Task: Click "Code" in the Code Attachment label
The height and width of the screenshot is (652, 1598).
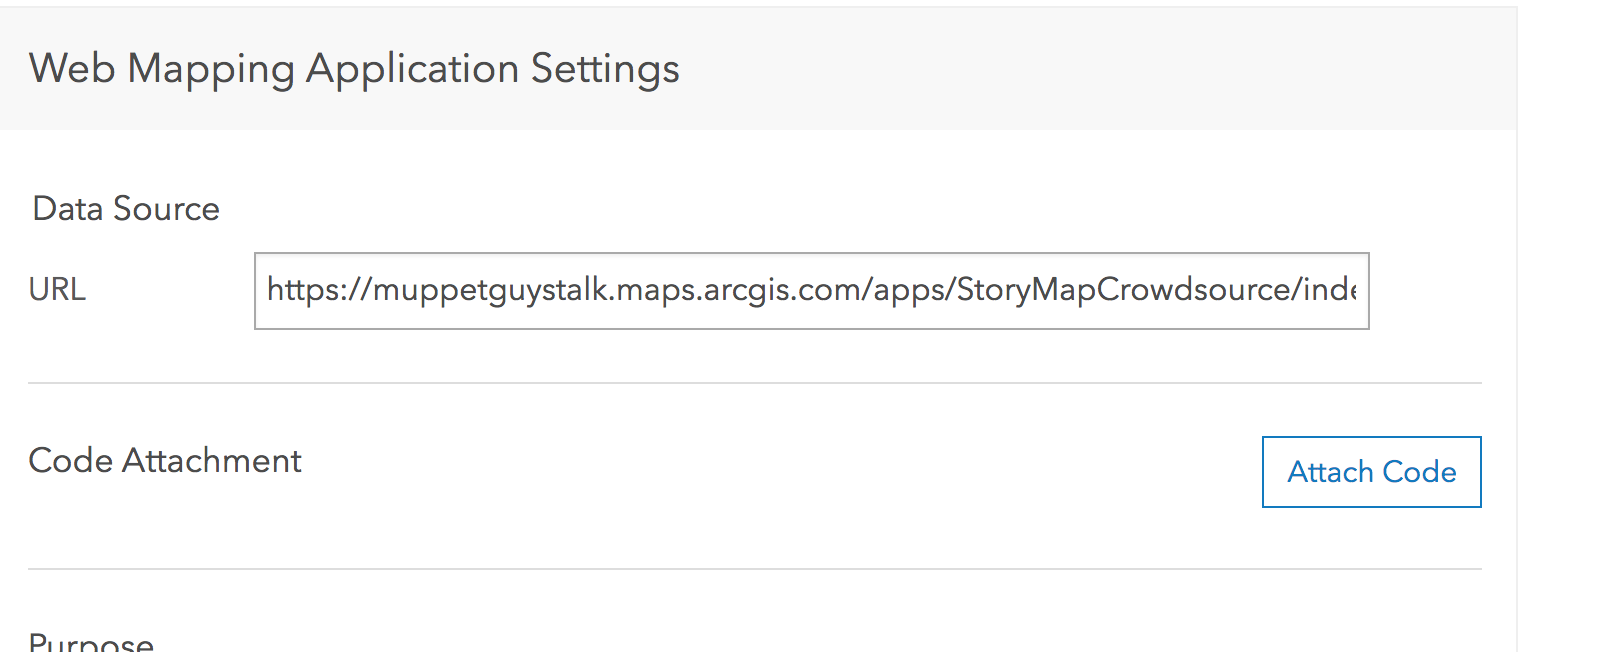Action: pos(70,461)
